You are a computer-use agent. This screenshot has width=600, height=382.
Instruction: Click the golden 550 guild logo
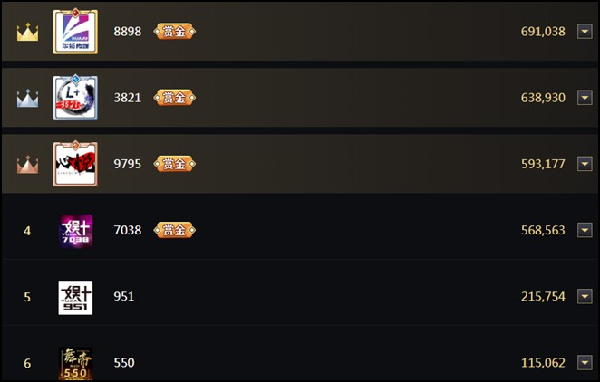tap(75, 364)
